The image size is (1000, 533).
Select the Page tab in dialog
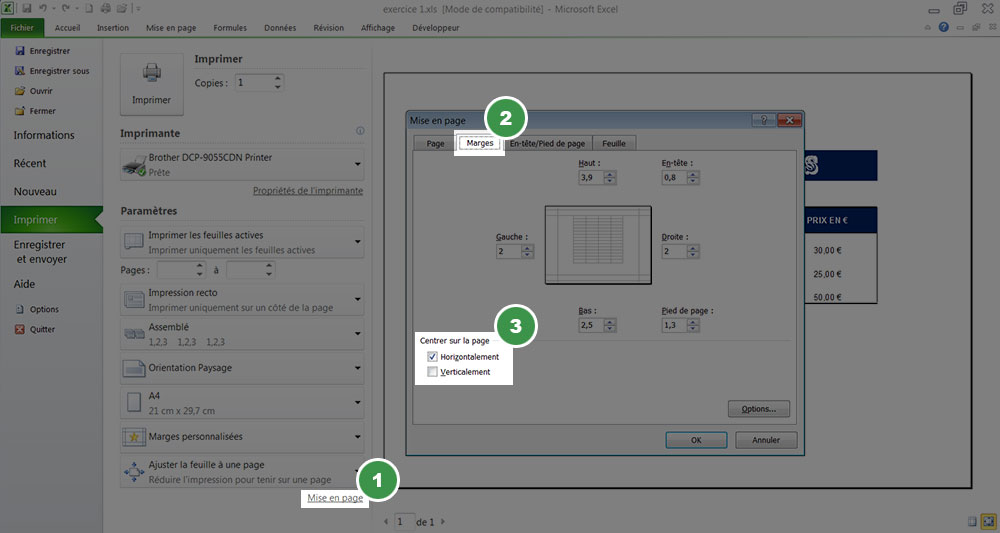436,143
